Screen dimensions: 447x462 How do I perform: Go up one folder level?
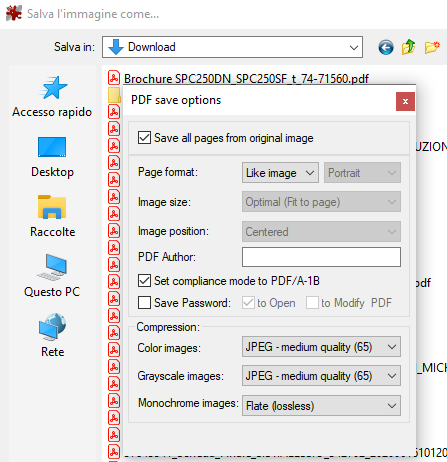click(408, 47)
